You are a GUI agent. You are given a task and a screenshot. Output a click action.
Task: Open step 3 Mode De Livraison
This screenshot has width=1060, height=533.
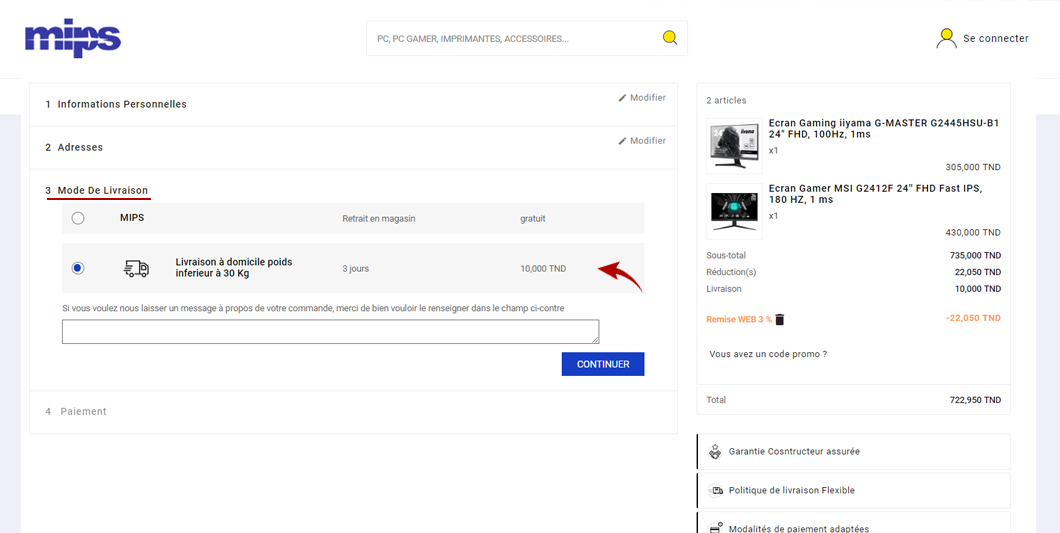pyautogui.click(x=97, y=191)
